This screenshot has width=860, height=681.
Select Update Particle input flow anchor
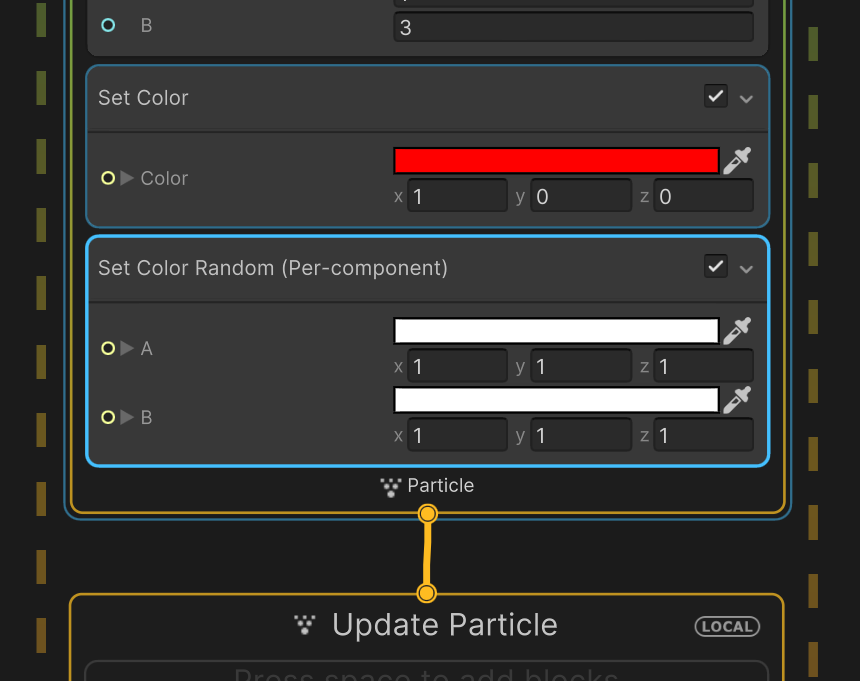[427, 593]
